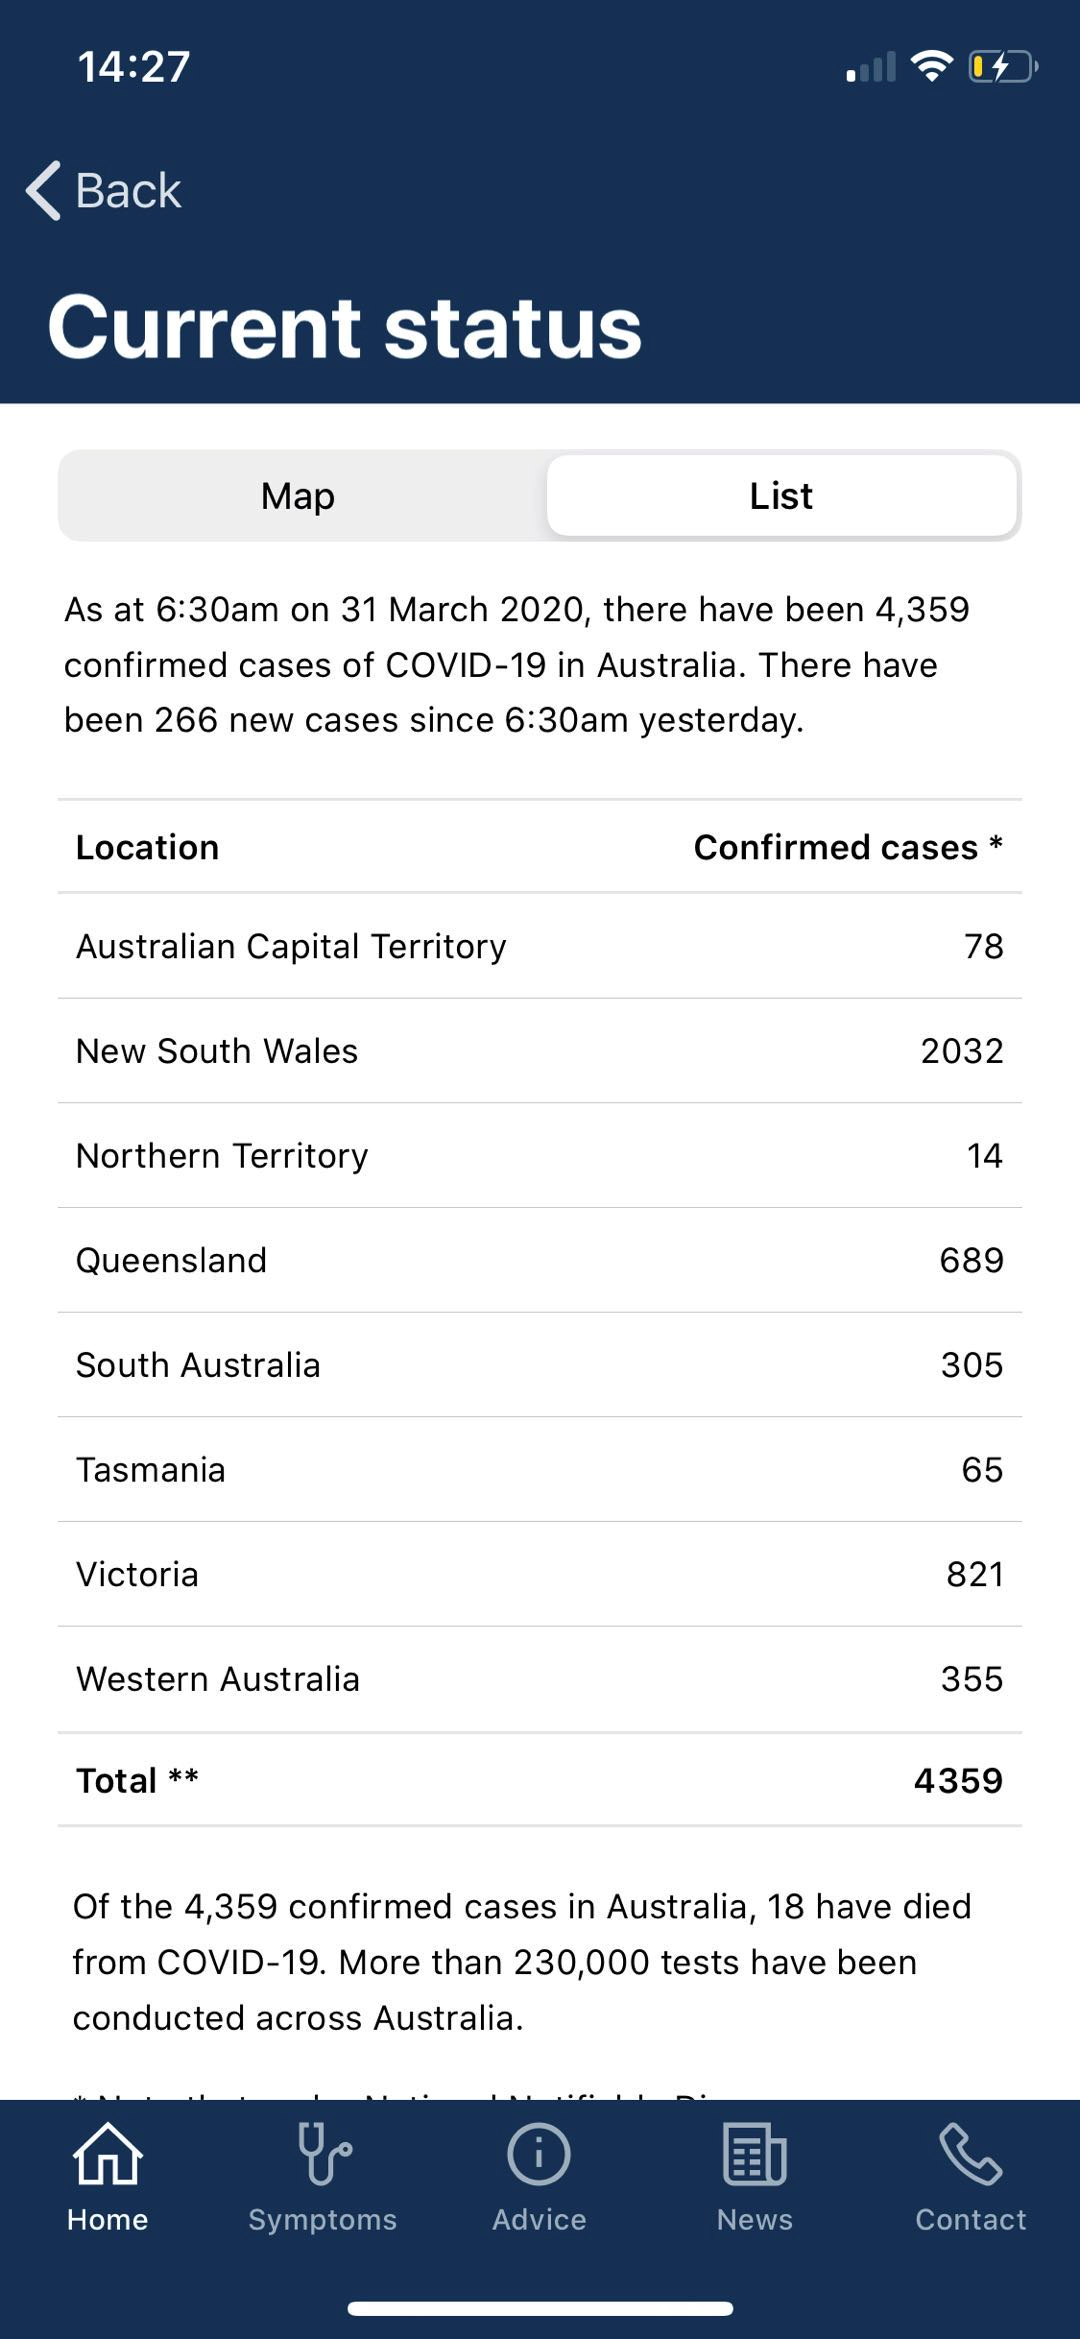Open the Home tab icon
This screenshot has width=1080, height=2339.
(108, 2154)
